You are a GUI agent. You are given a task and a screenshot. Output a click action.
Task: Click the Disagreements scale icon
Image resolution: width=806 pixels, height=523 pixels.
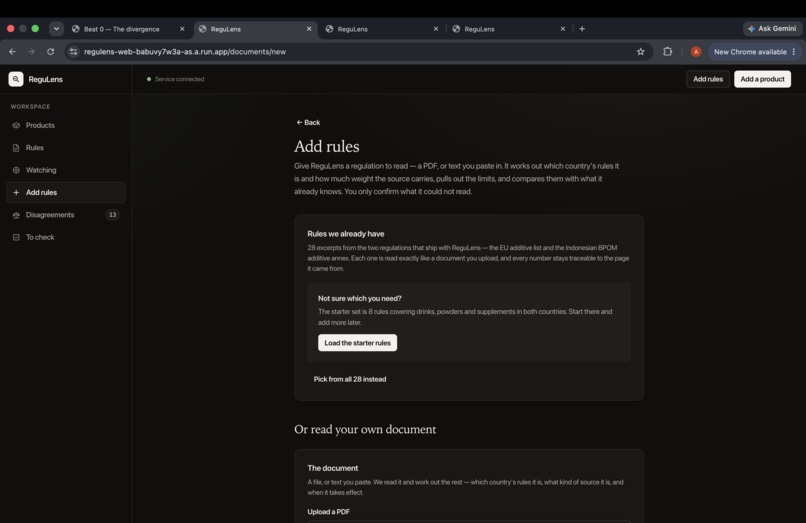16,215
